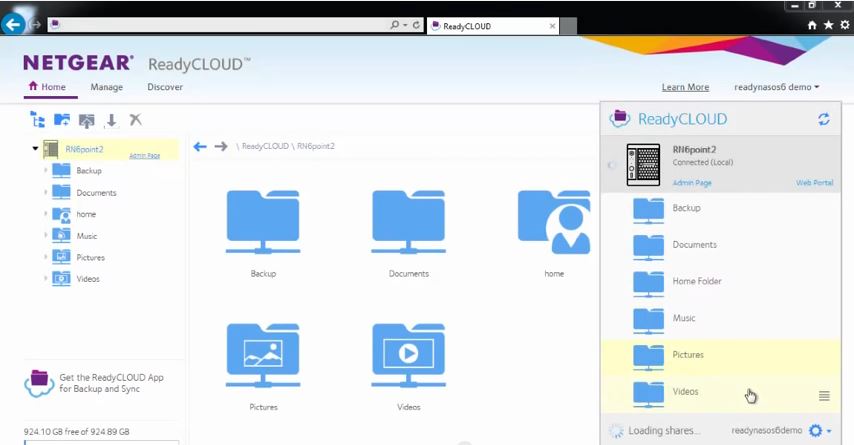Switch to the Discover tab
Viewport: 854px width, 445px height.
(x=165, y=87)
